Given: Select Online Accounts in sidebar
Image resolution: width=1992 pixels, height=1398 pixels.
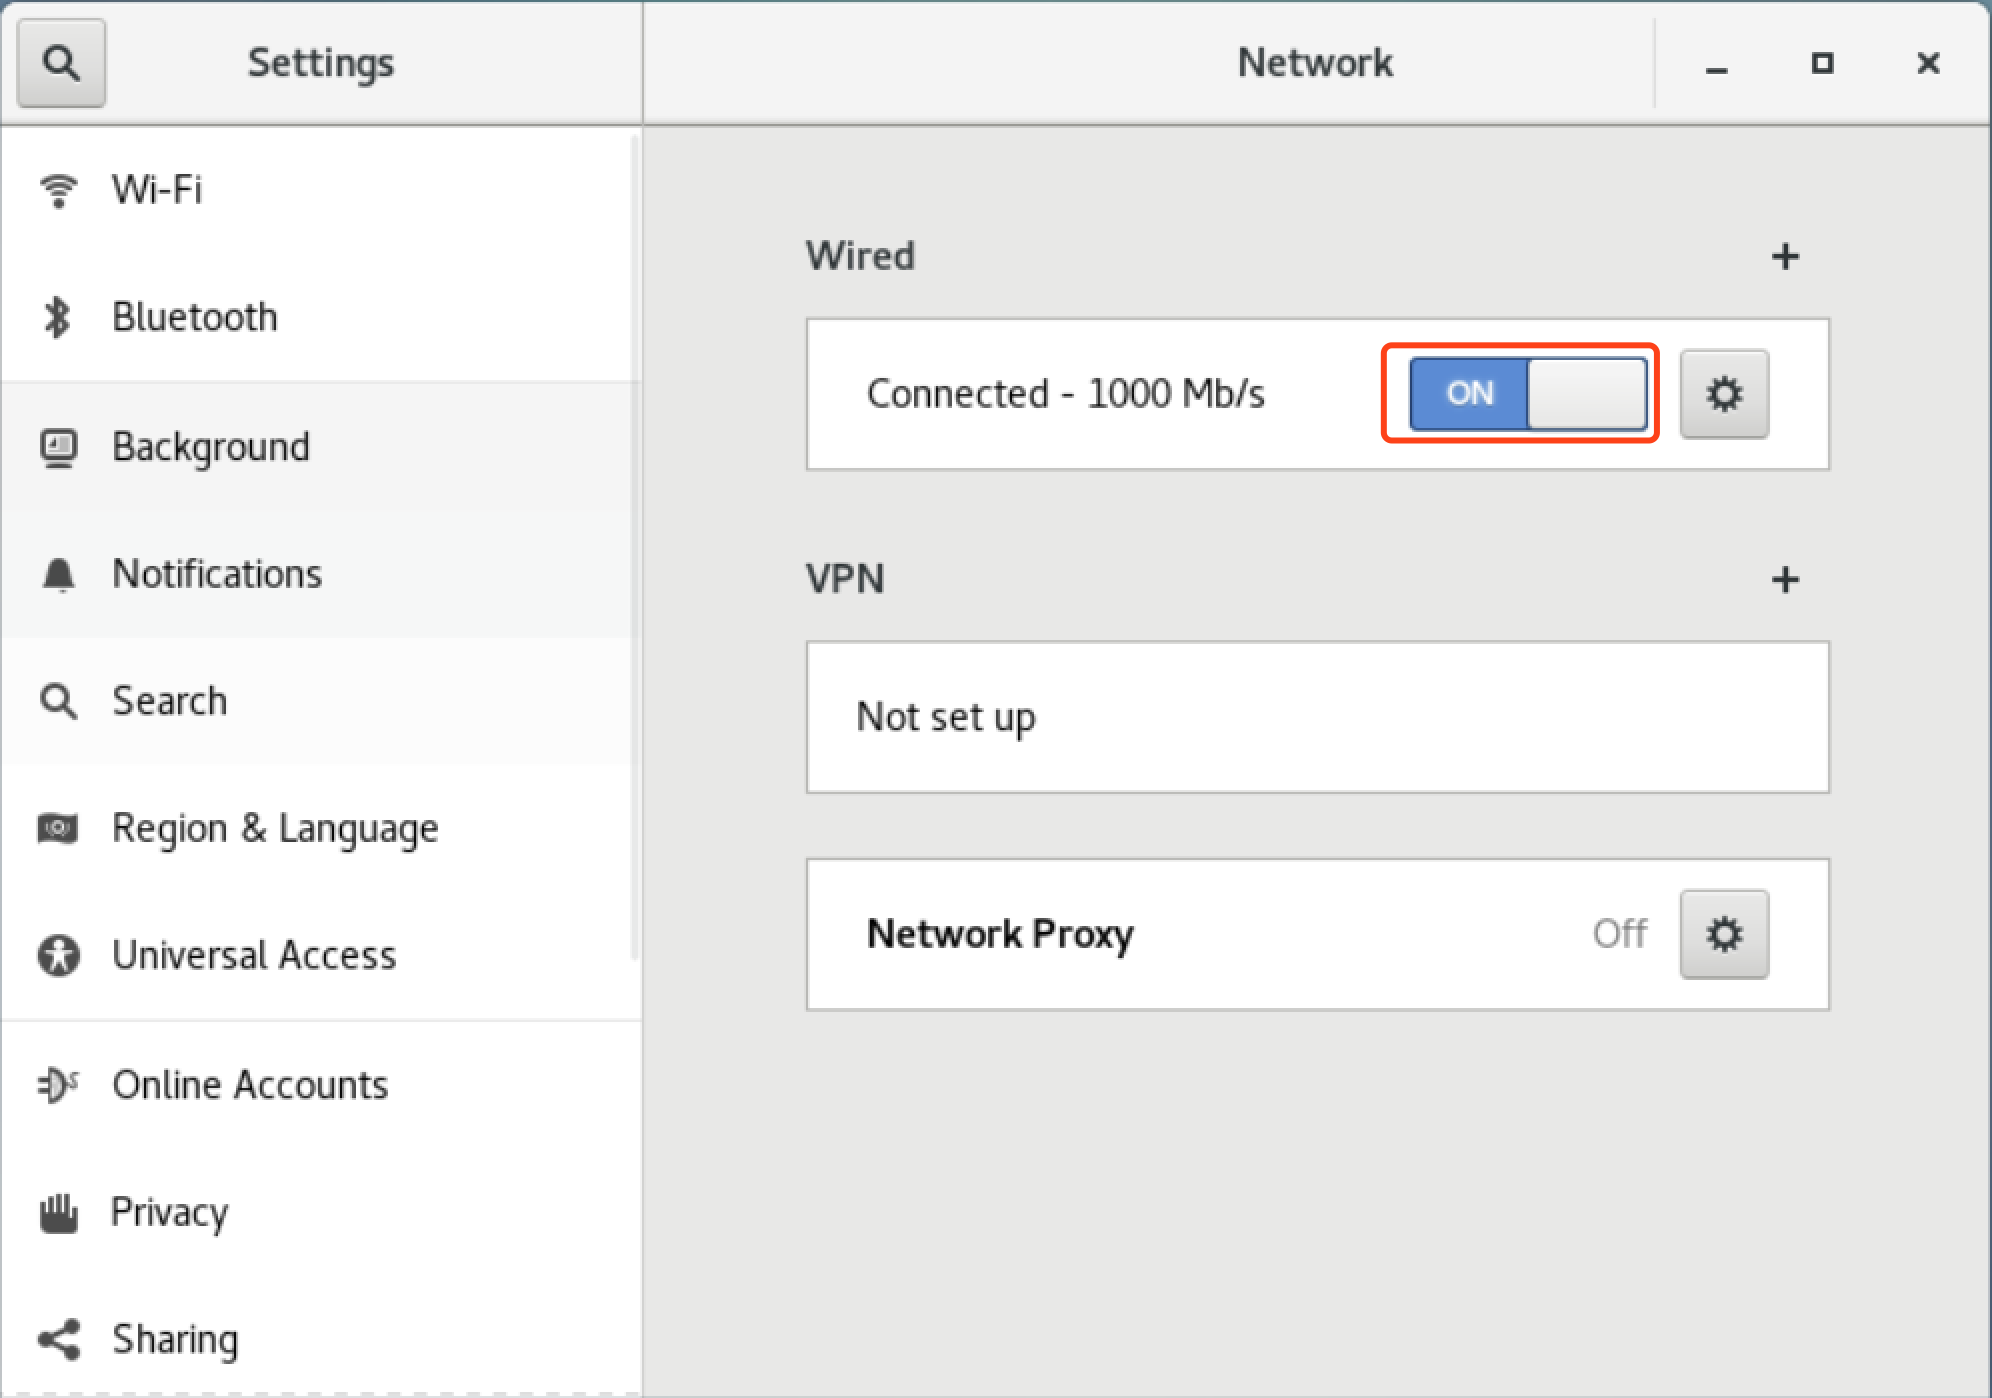Looking at the screenshot, I should pos(320,1085).
